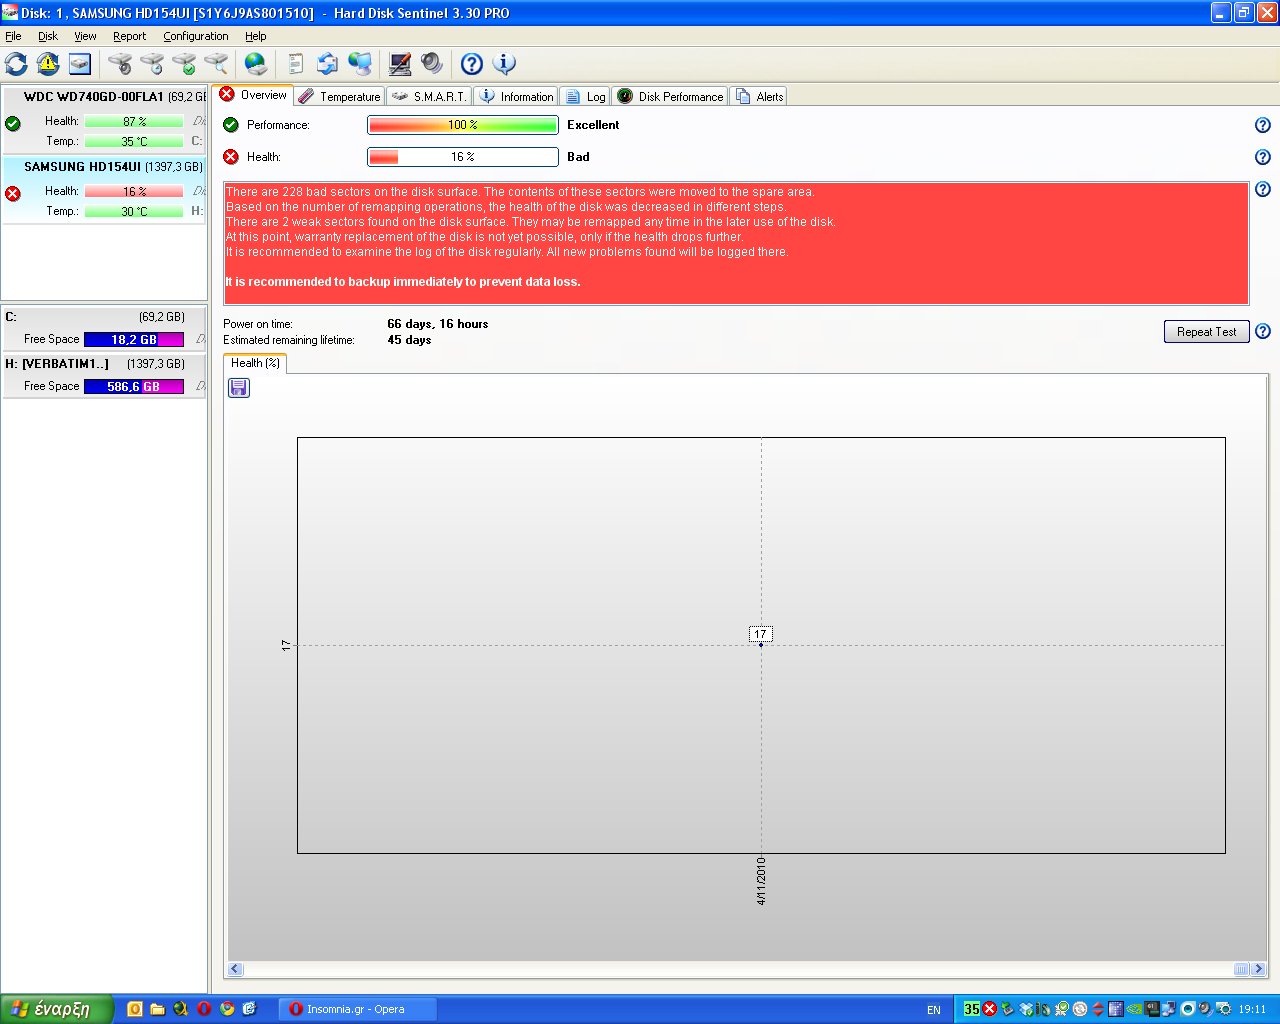Click the 66 days, 16 hours power-on value
Image resolution: width=1280 pixels, height=1024 pixels.
pyautogui.click(x=438, y=324)
